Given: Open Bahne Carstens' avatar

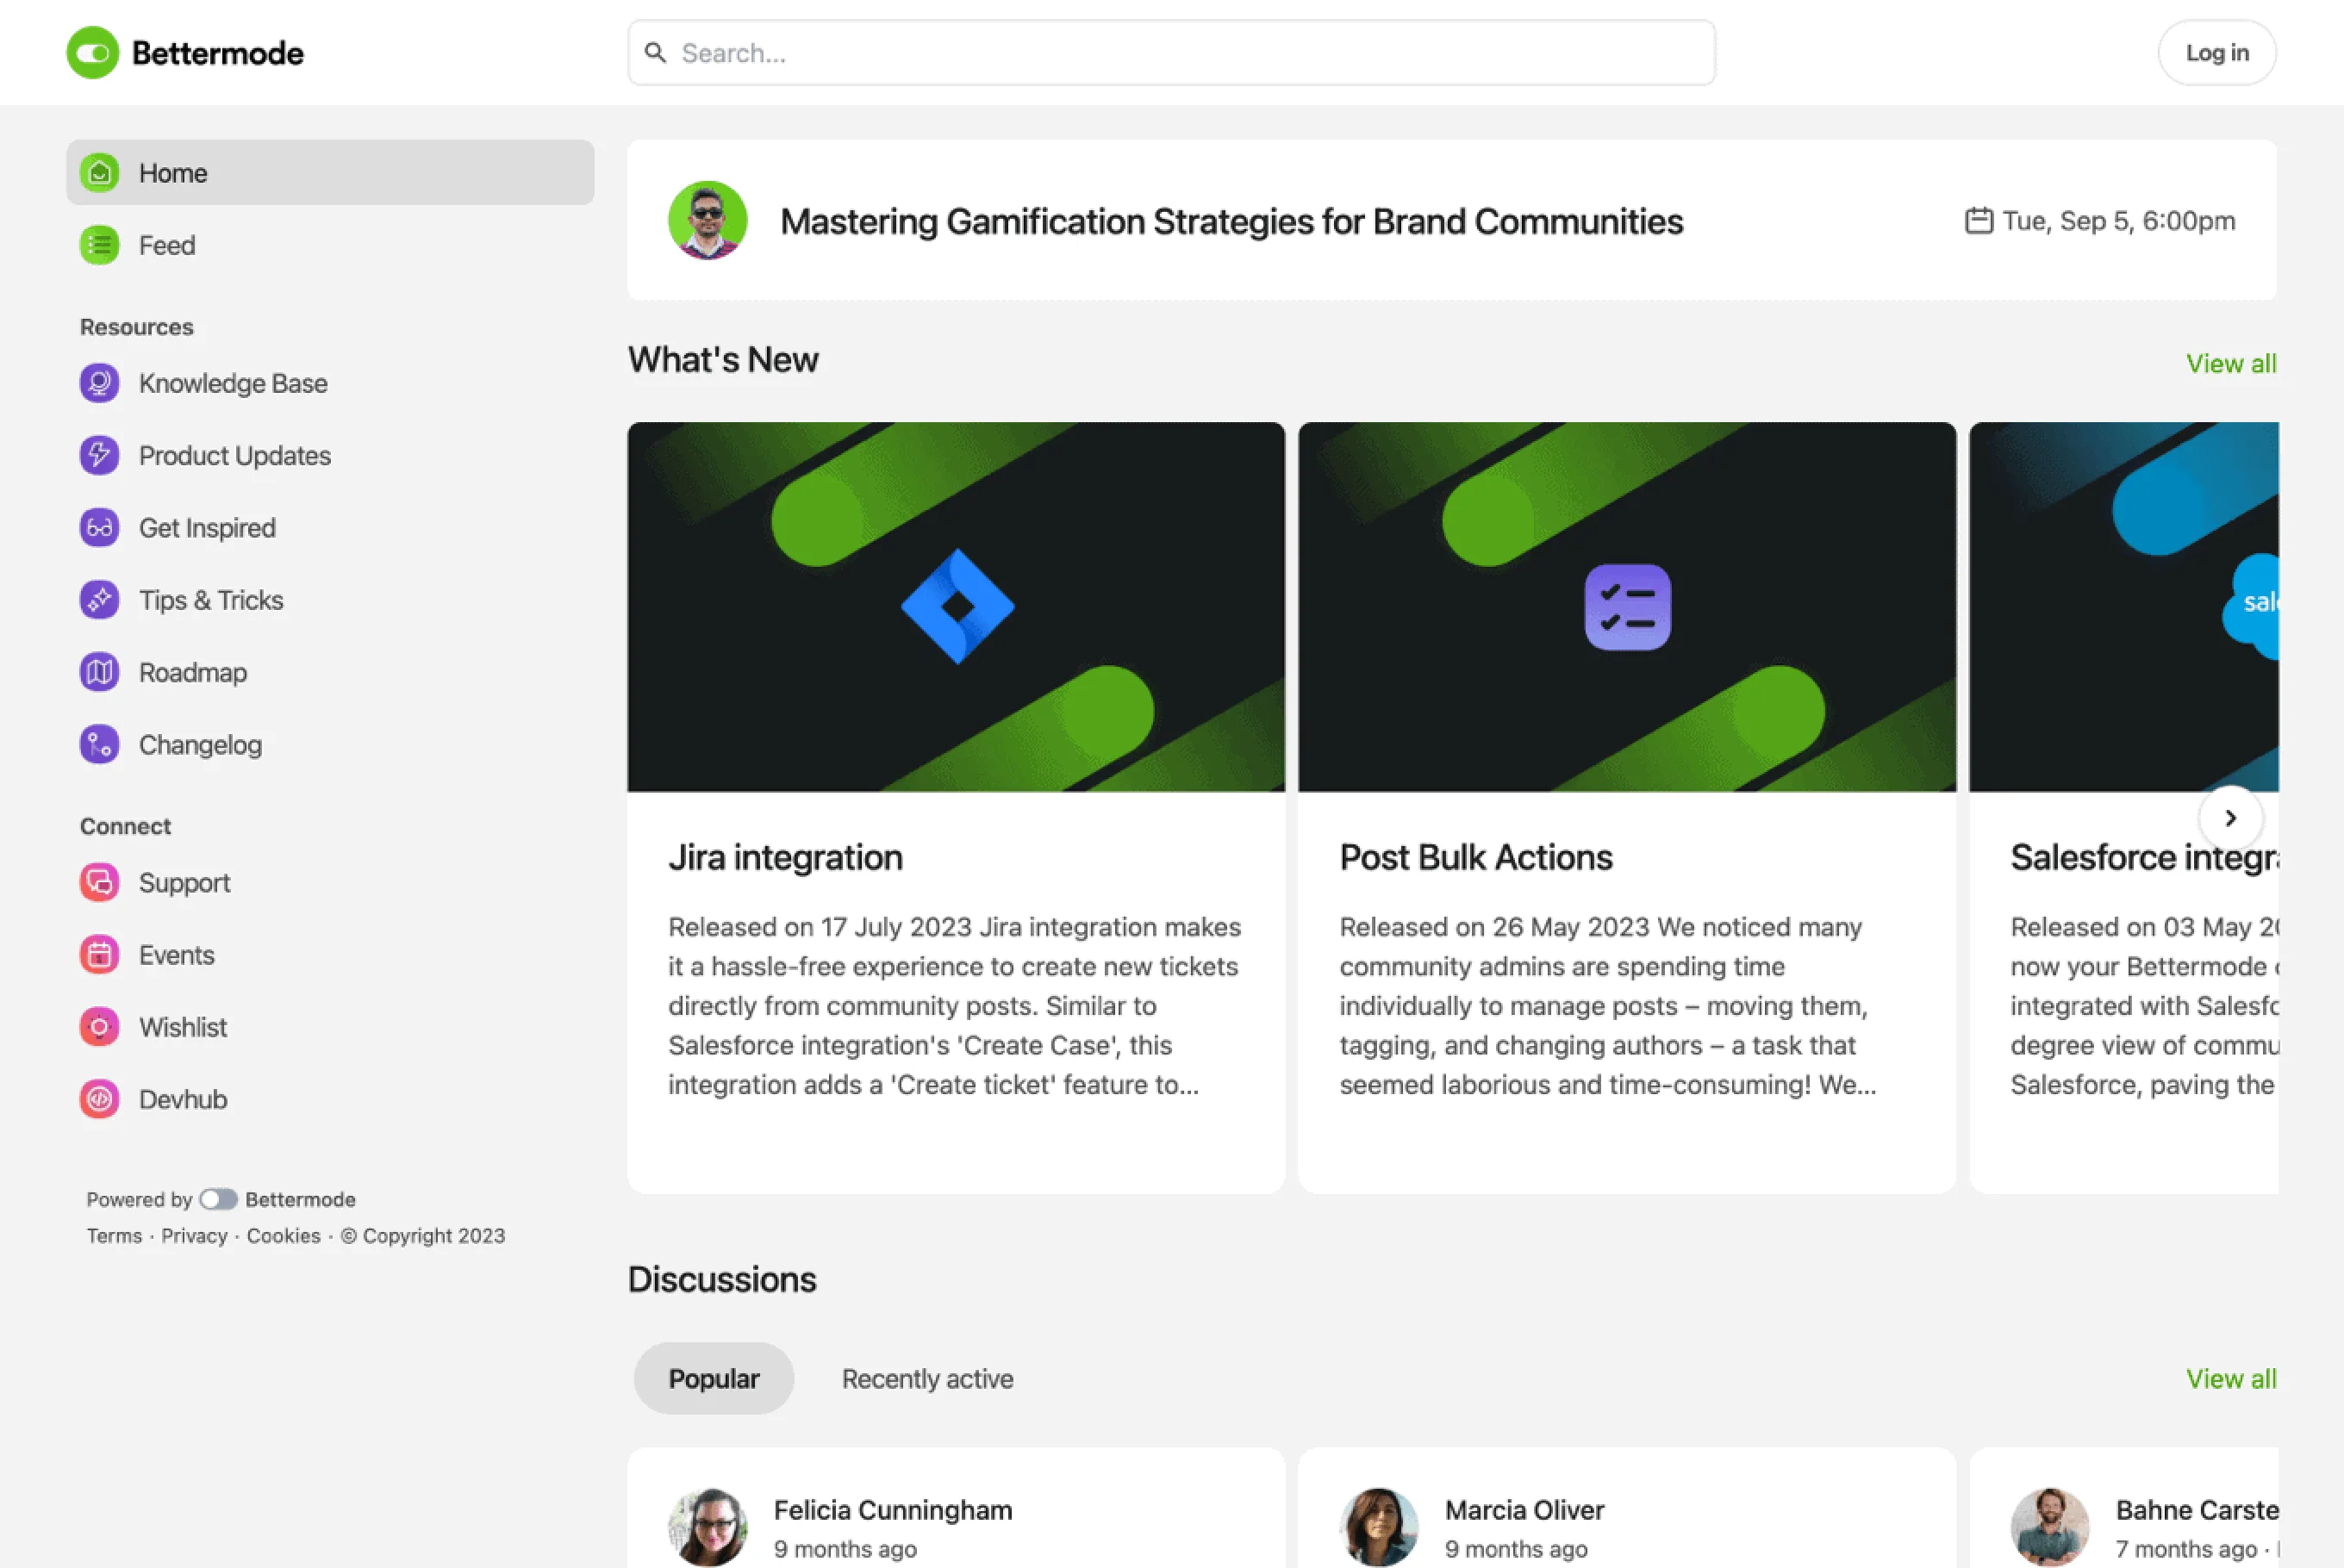Looking at the screenshot, I should click(2050, 1527).
